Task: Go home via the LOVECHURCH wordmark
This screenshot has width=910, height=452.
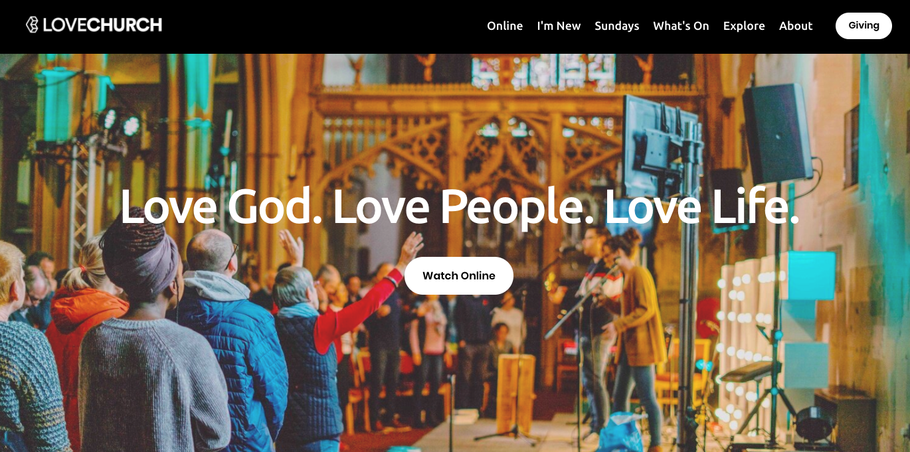Action: (x=102, y=25)
